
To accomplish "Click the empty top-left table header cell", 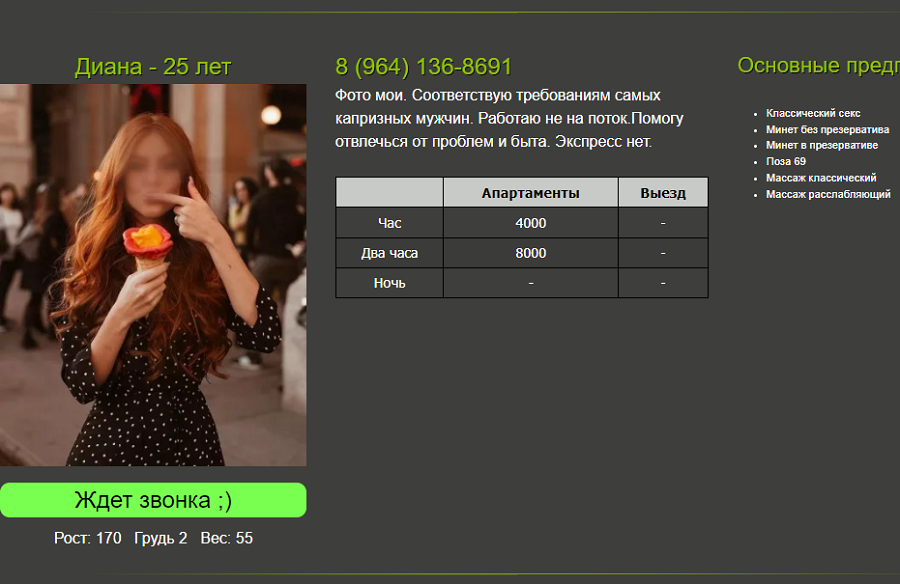I will [390, 193].
